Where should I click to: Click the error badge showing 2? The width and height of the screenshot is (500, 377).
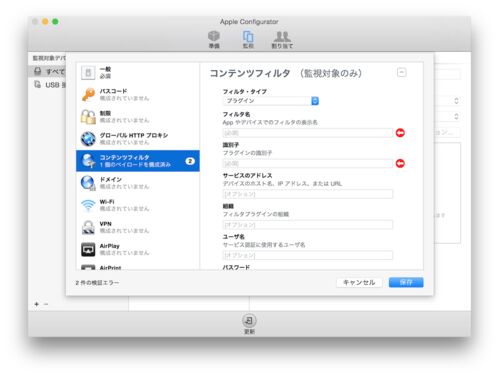click(x=190, y=161)
